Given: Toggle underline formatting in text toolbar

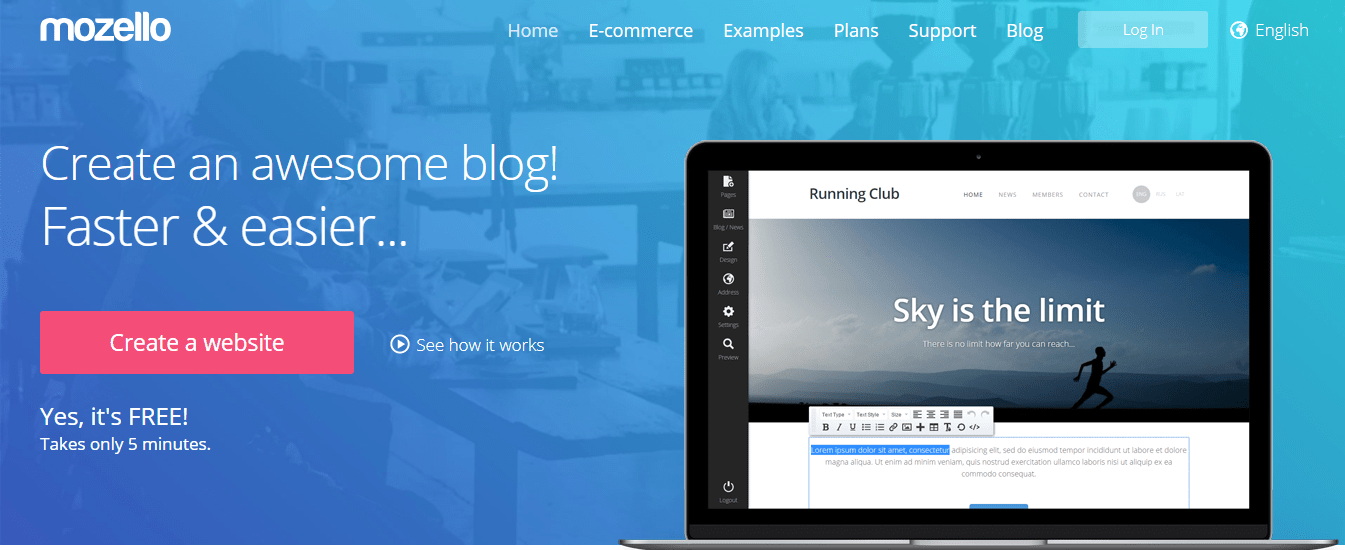Looking at the screenshot, I should [x=852, y=427].
